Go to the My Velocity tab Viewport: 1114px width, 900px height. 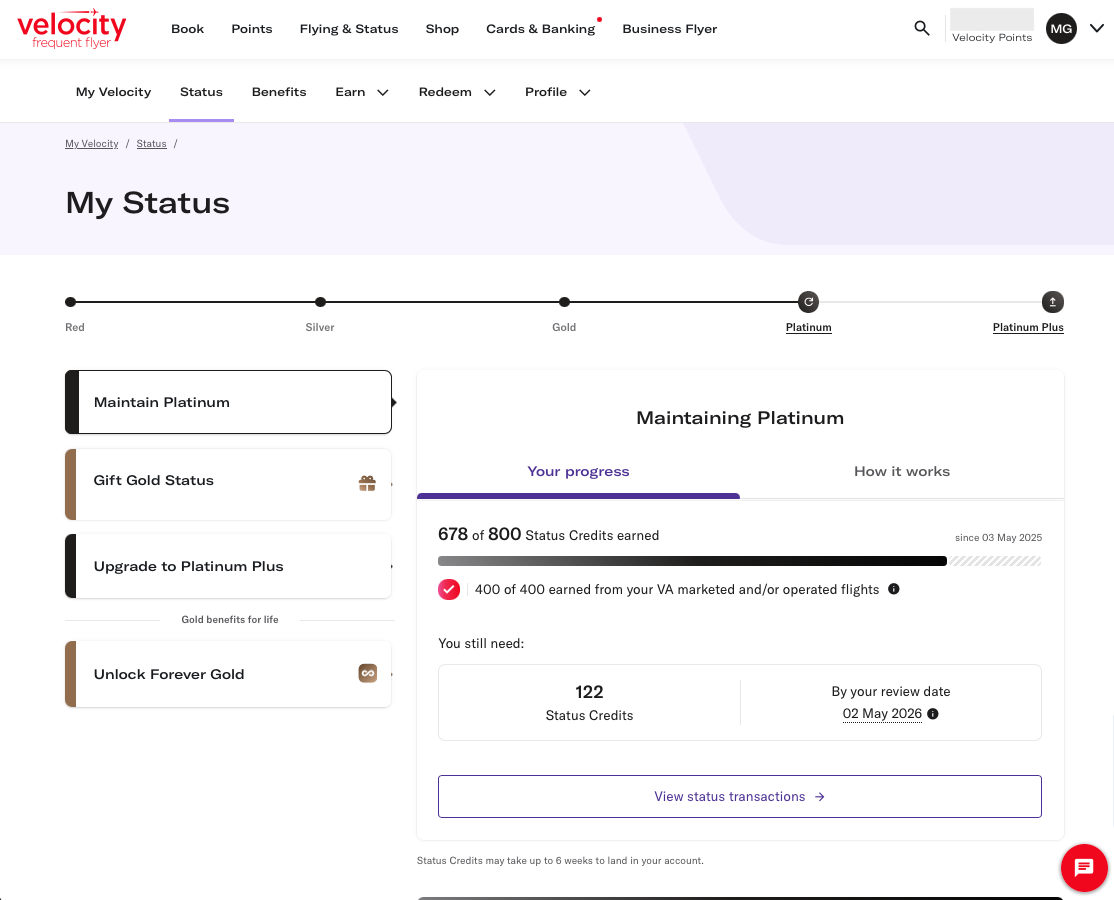coord(114,92)
